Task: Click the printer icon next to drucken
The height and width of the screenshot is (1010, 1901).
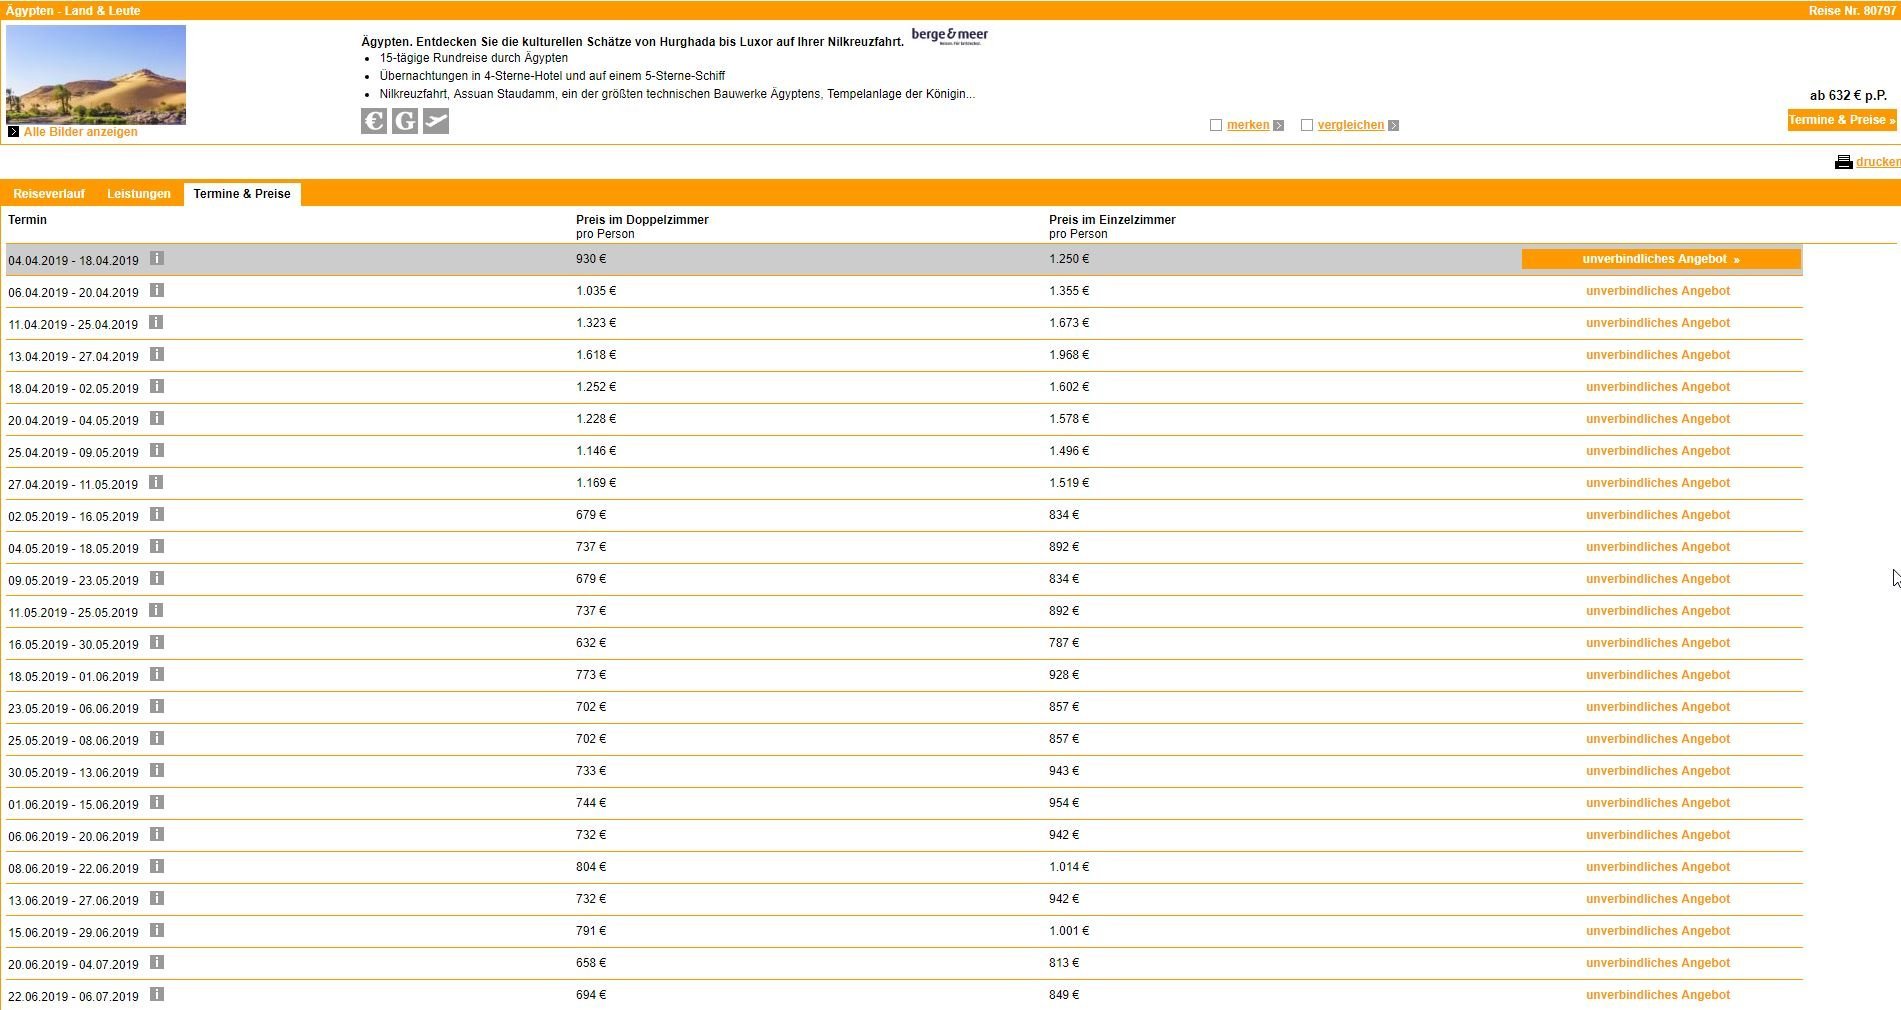Action: point(1843,162)
